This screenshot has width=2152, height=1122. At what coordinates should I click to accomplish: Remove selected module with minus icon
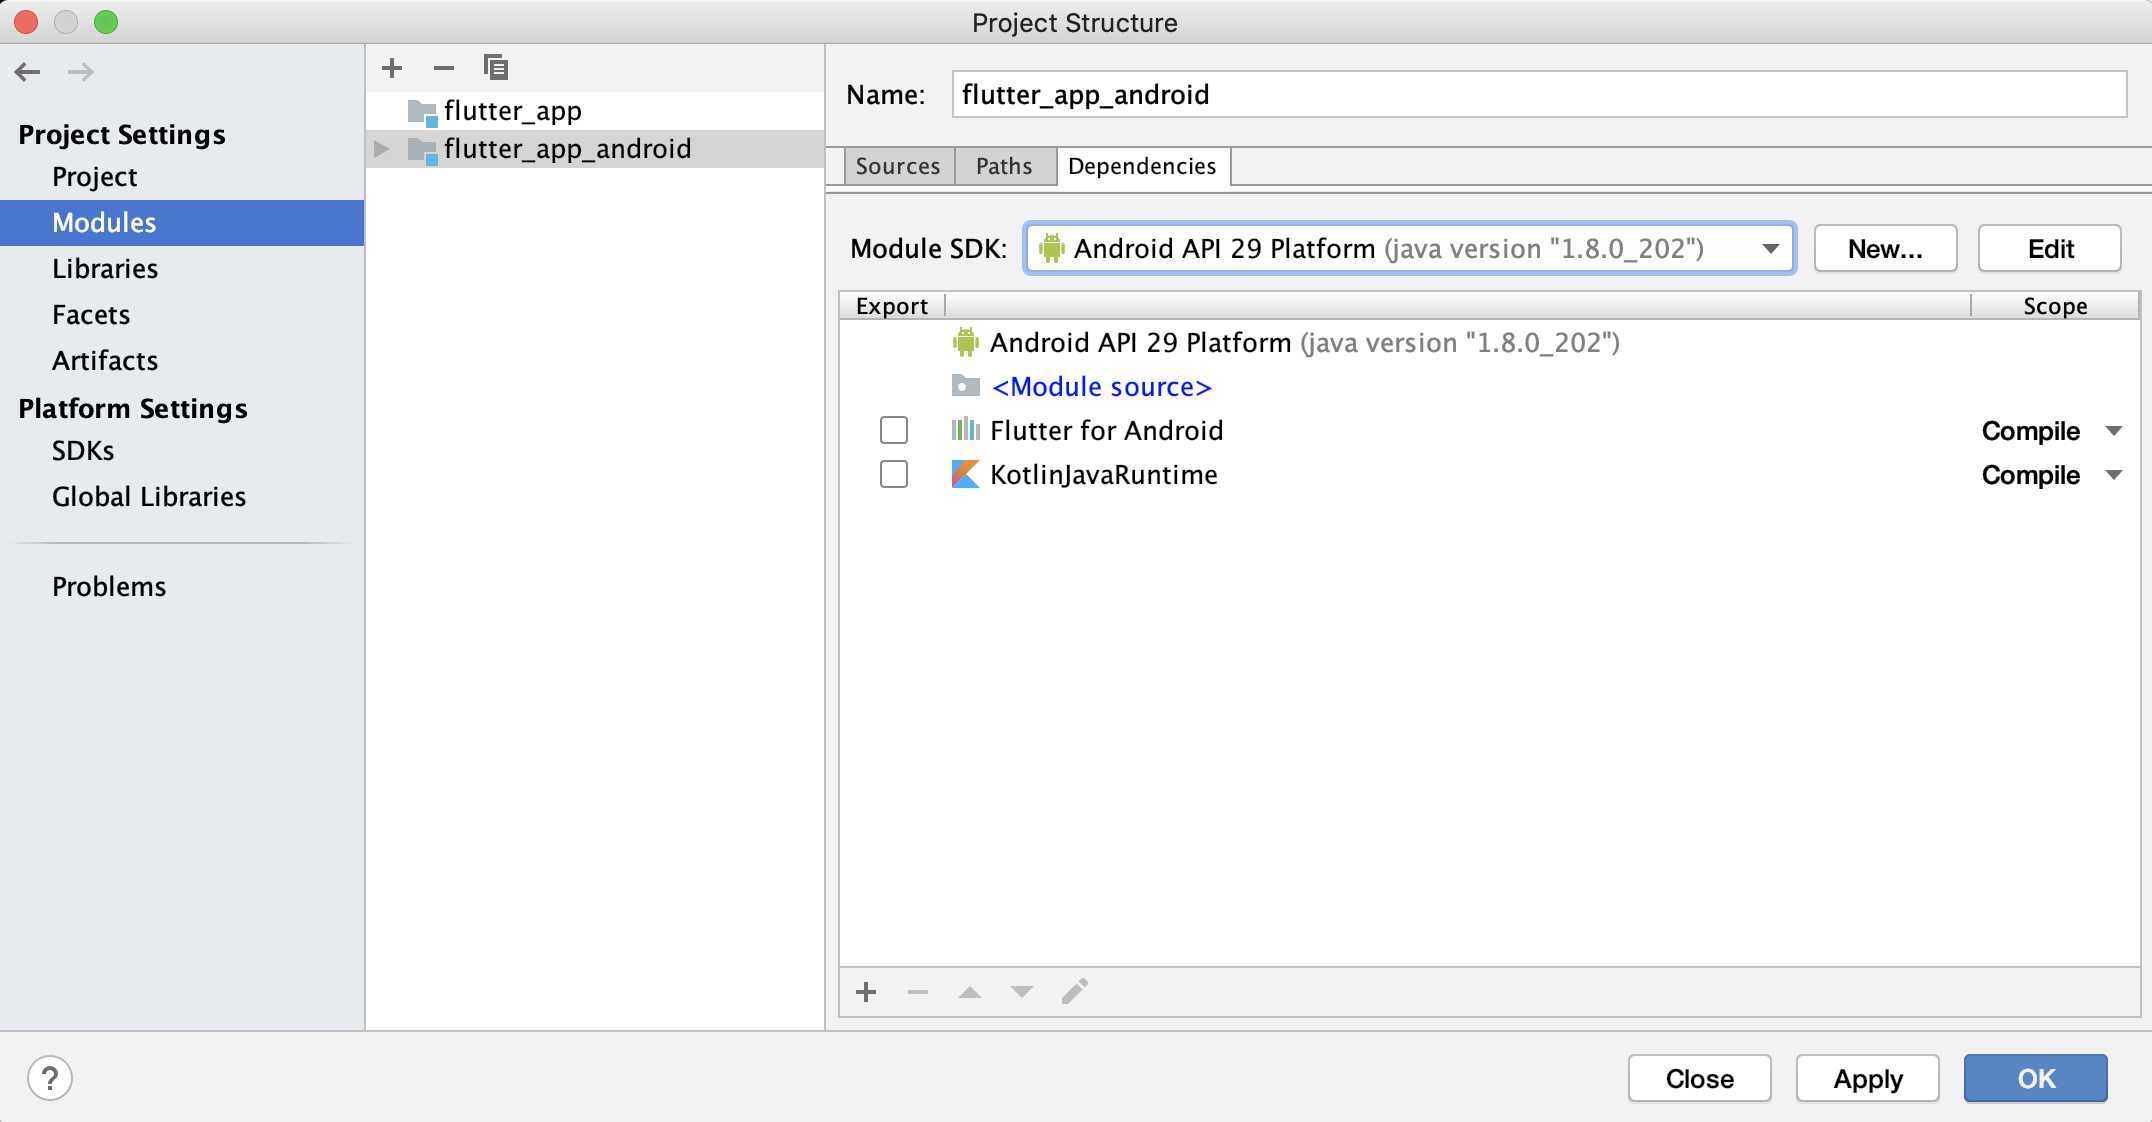444,68
